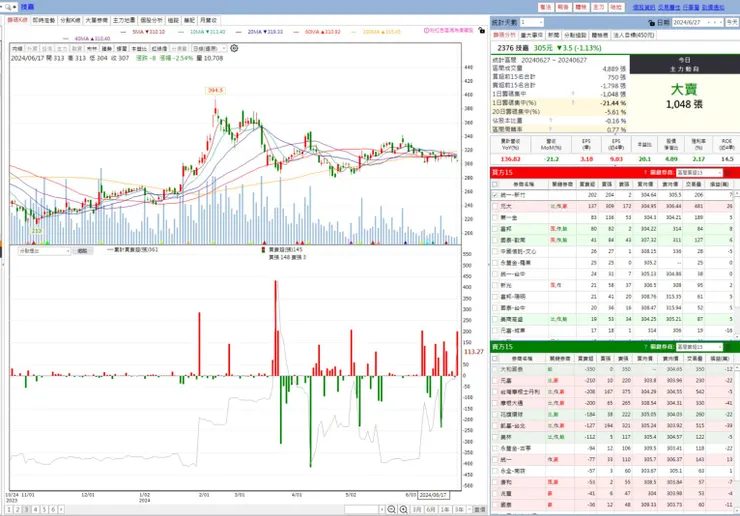740x516 pixels.
Task: Open the 新聞 tab in right panel
Action: tap(553, 35)
